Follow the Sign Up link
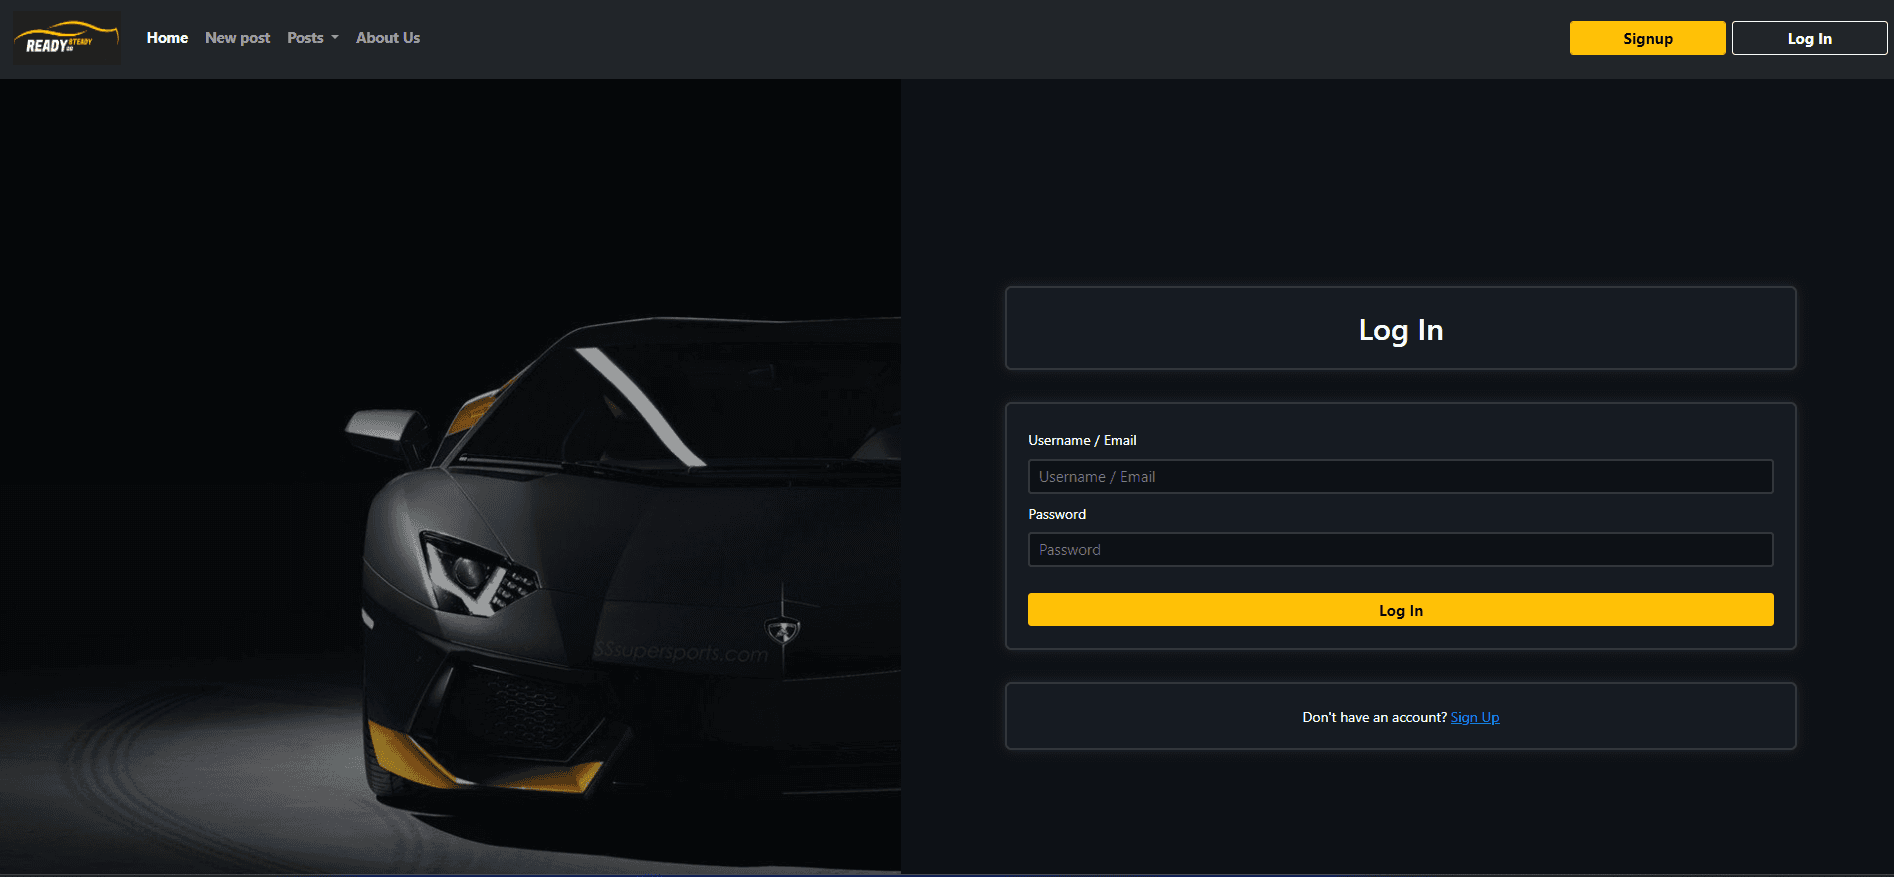The image size is (1894, 877). (1474, 718)
